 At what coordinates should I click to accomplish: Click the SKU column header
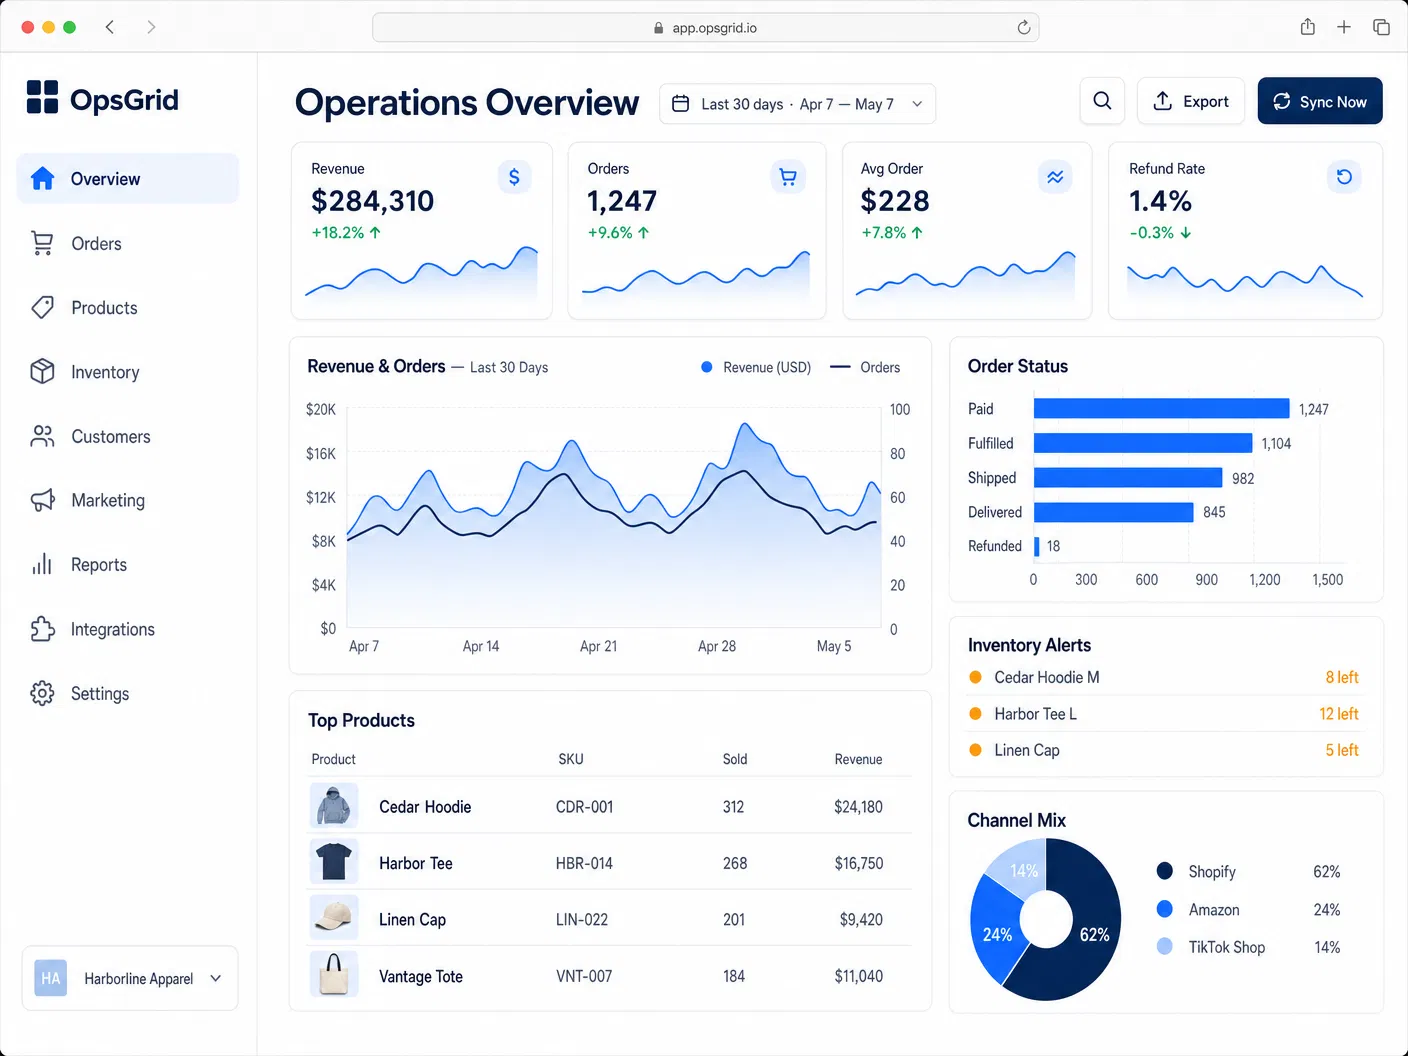pos(571,759)
